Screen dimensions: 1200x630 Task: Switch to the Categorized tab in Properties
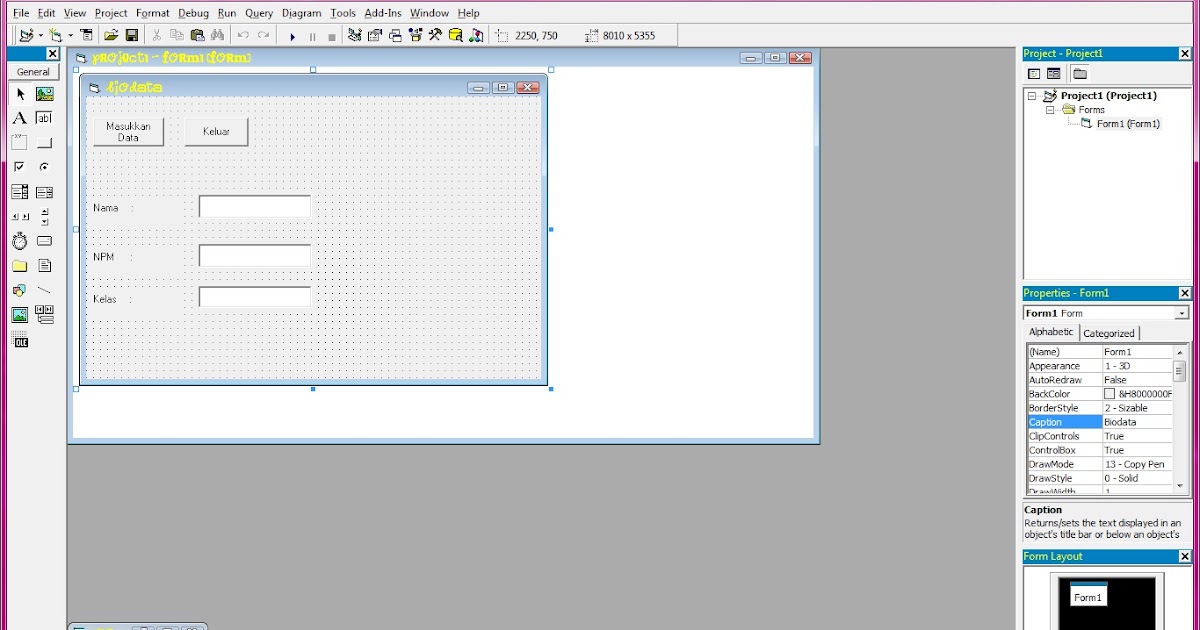(x=1110, y=332)
